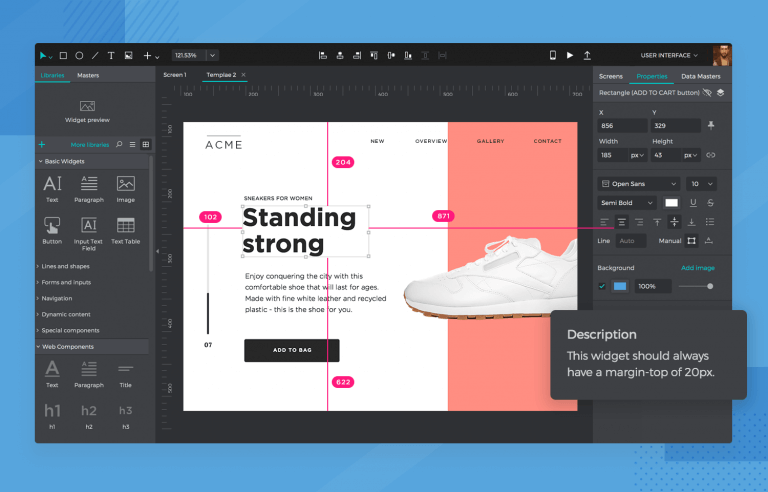Click the Play simulation icon

[570, 56]
